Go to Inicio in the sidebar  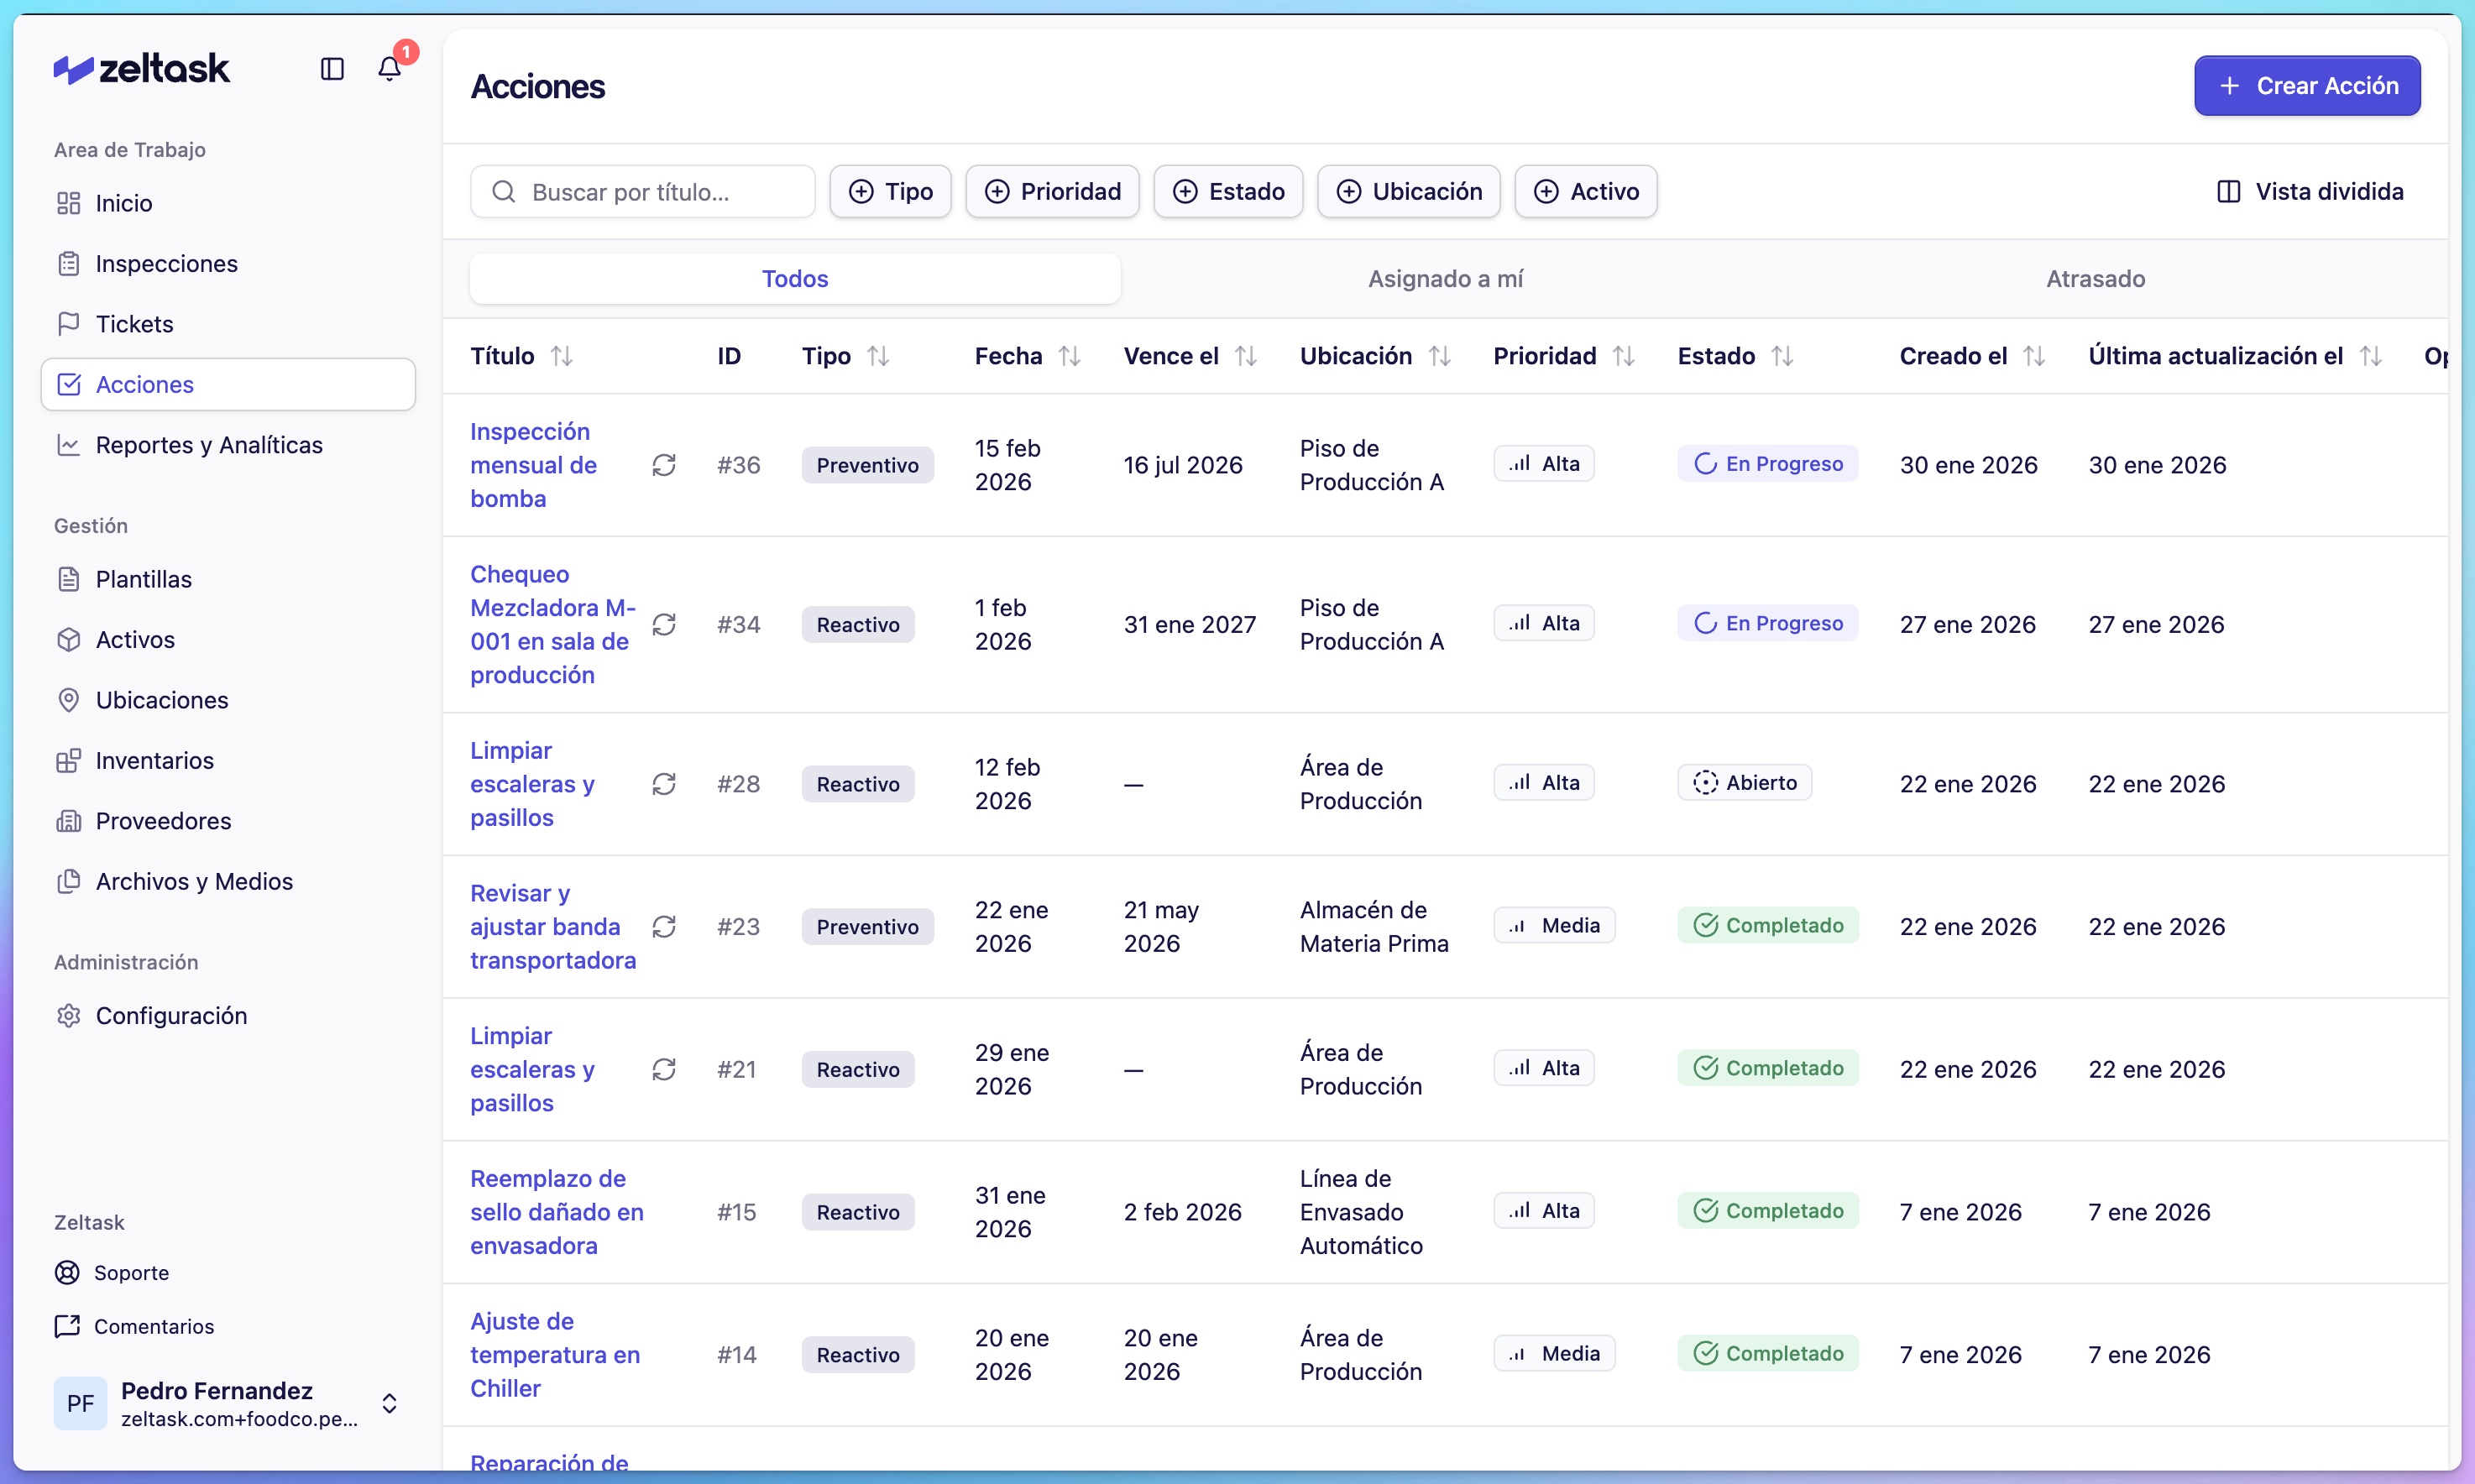point(228,203)
